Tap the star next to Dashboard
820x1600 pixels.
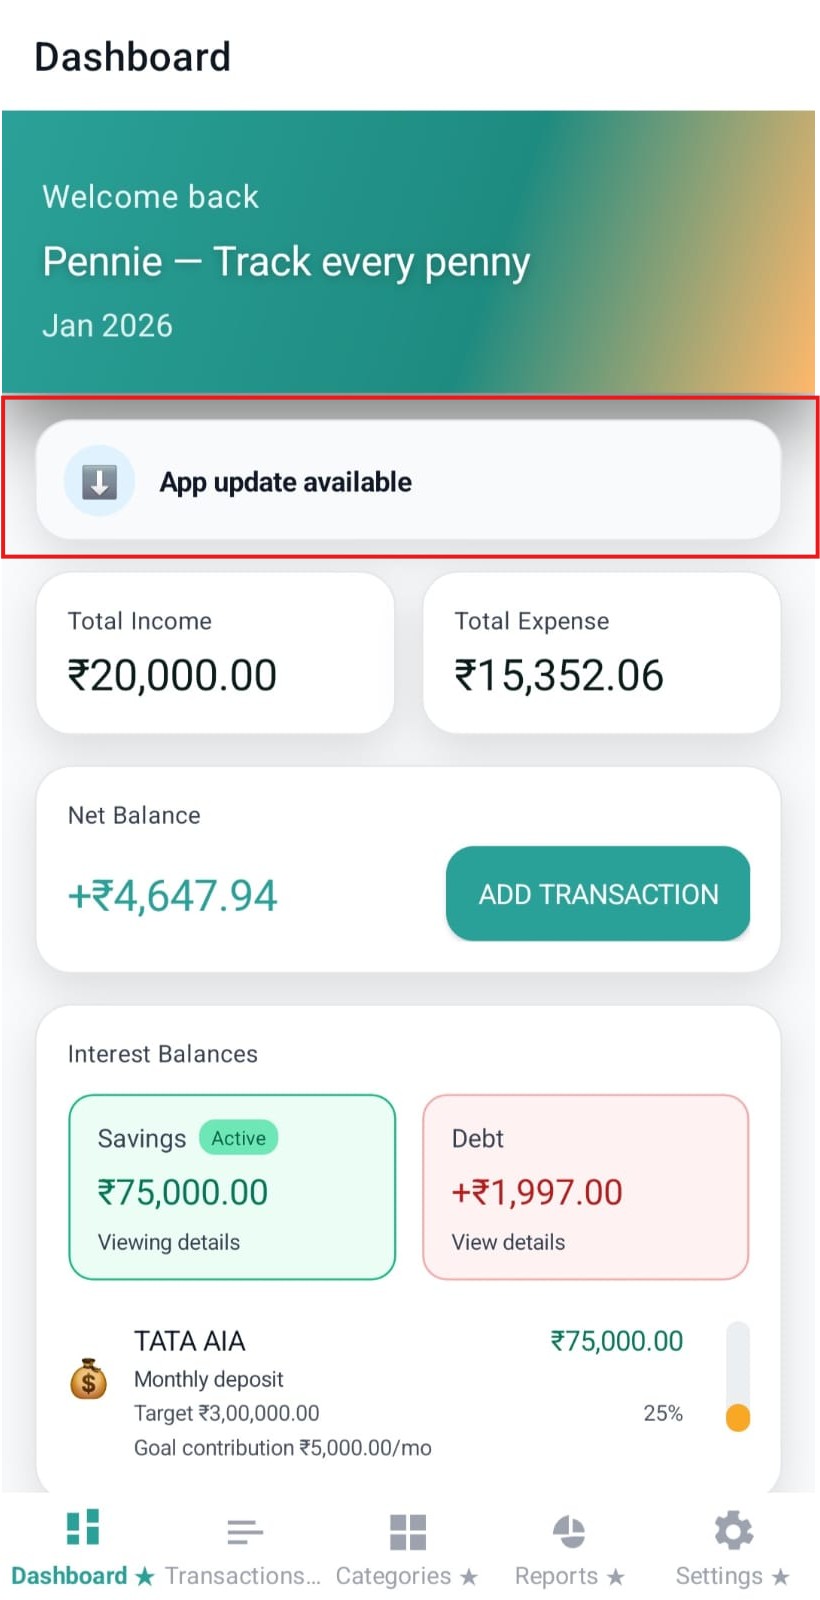[143, 1575]
